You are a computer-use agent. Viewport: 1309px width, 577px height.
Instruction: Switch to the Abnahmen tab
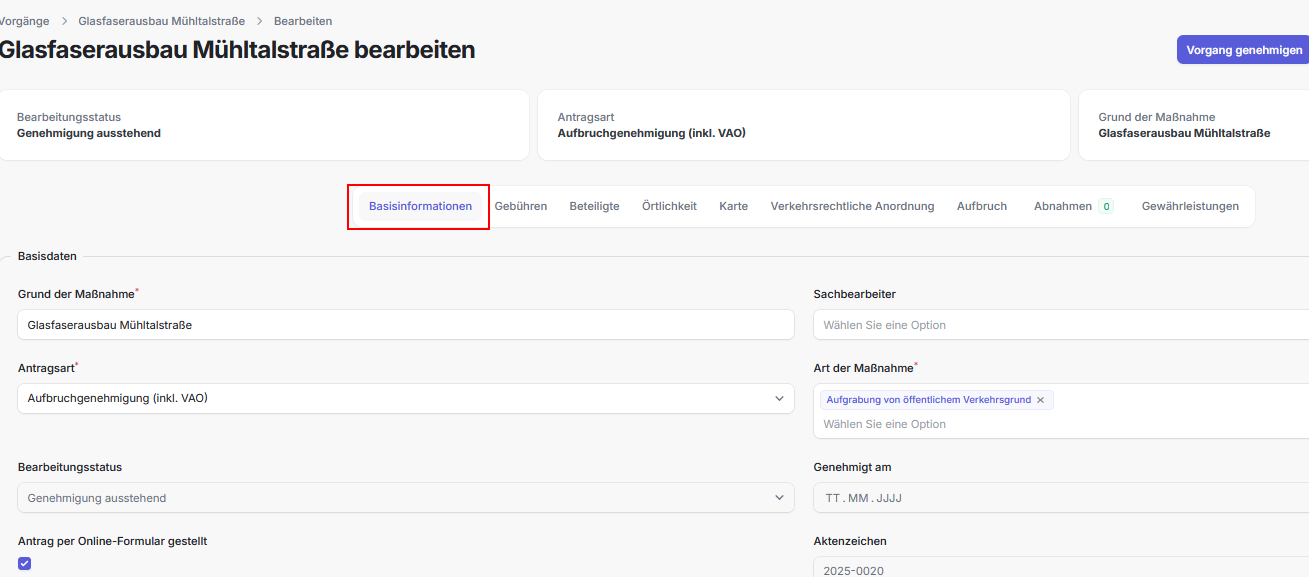point(1062,206)
